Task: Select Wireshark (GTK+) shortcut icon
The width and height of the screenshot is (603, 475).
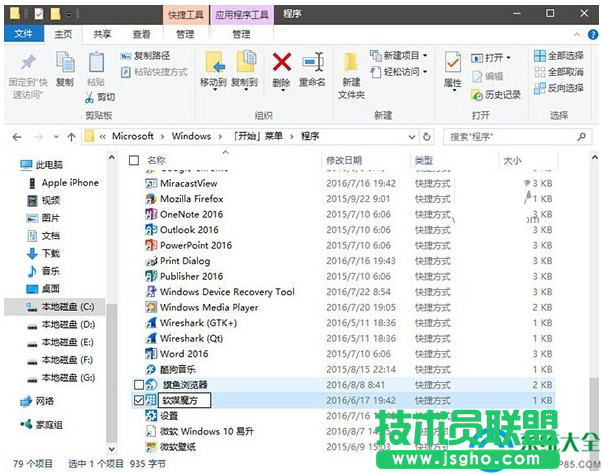Action: coord(150,322)
